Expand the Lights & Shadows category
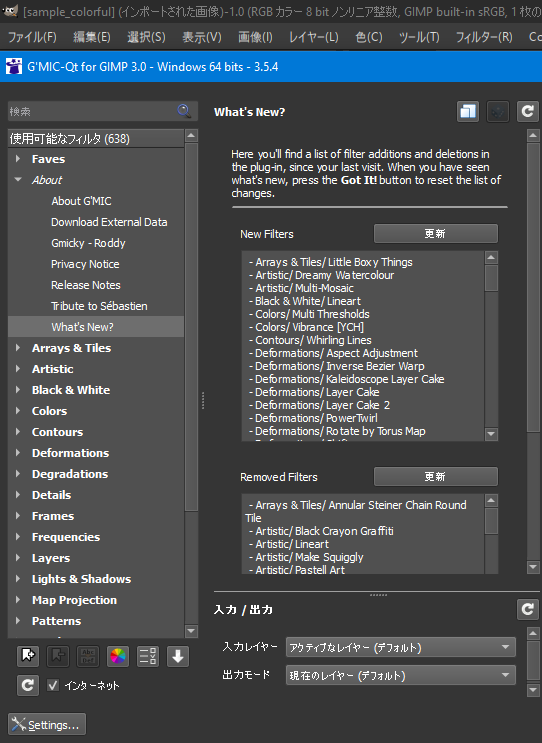Image resolution: width=542 pixels, height=743 pixels. pos(18,579)
